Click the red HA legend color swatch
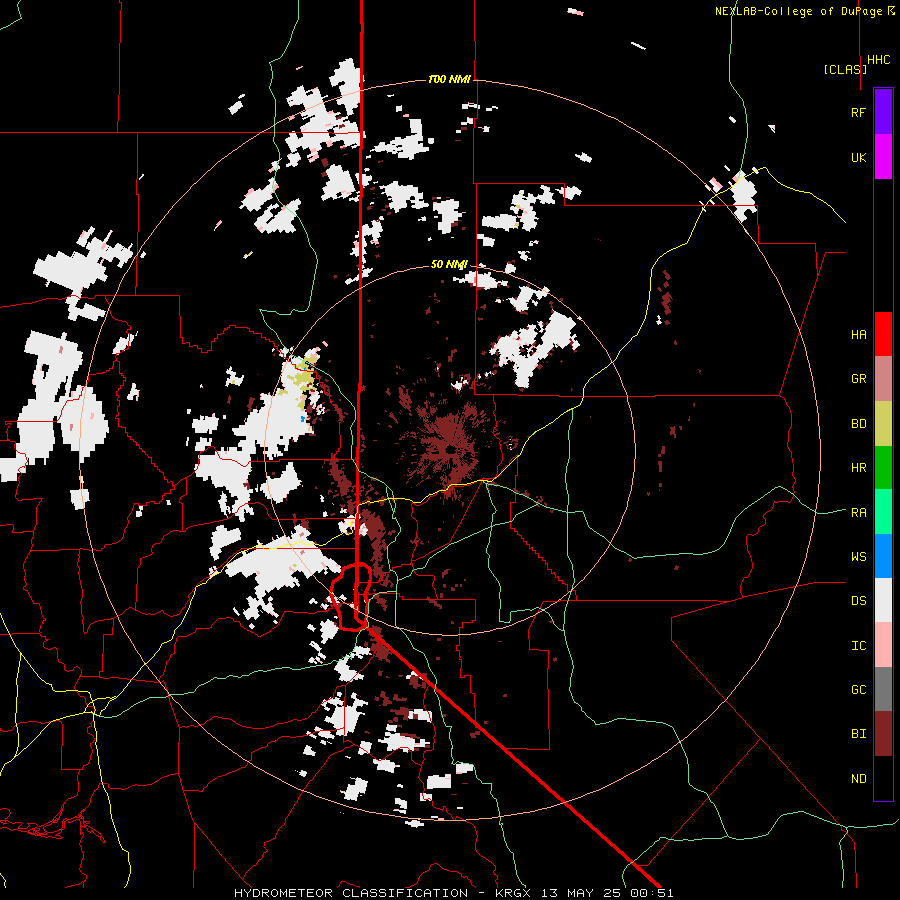900x900 pixels. tap(883, 334)
